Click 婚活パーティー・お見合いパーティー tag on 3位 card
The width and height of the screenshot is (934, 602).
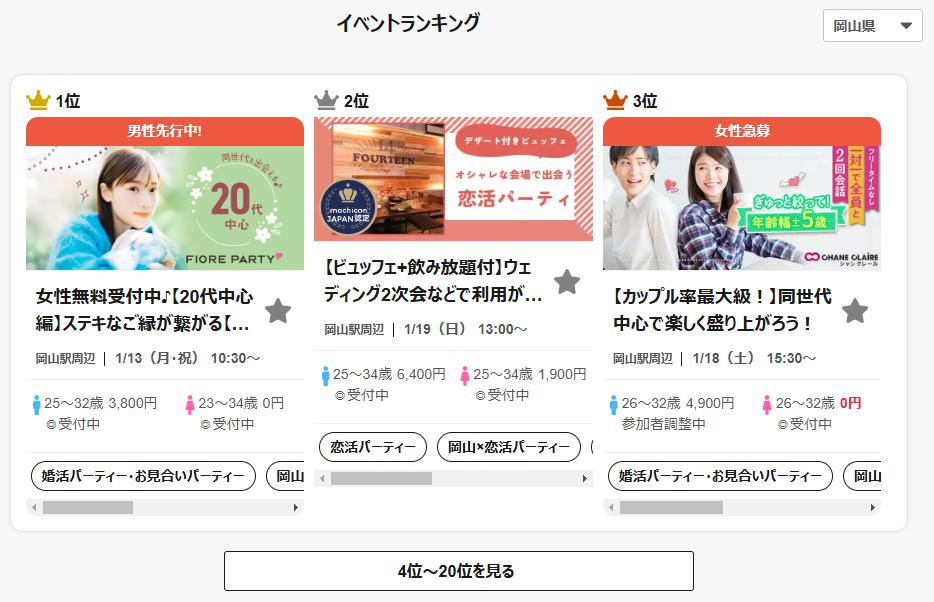(x=720, y=476)
